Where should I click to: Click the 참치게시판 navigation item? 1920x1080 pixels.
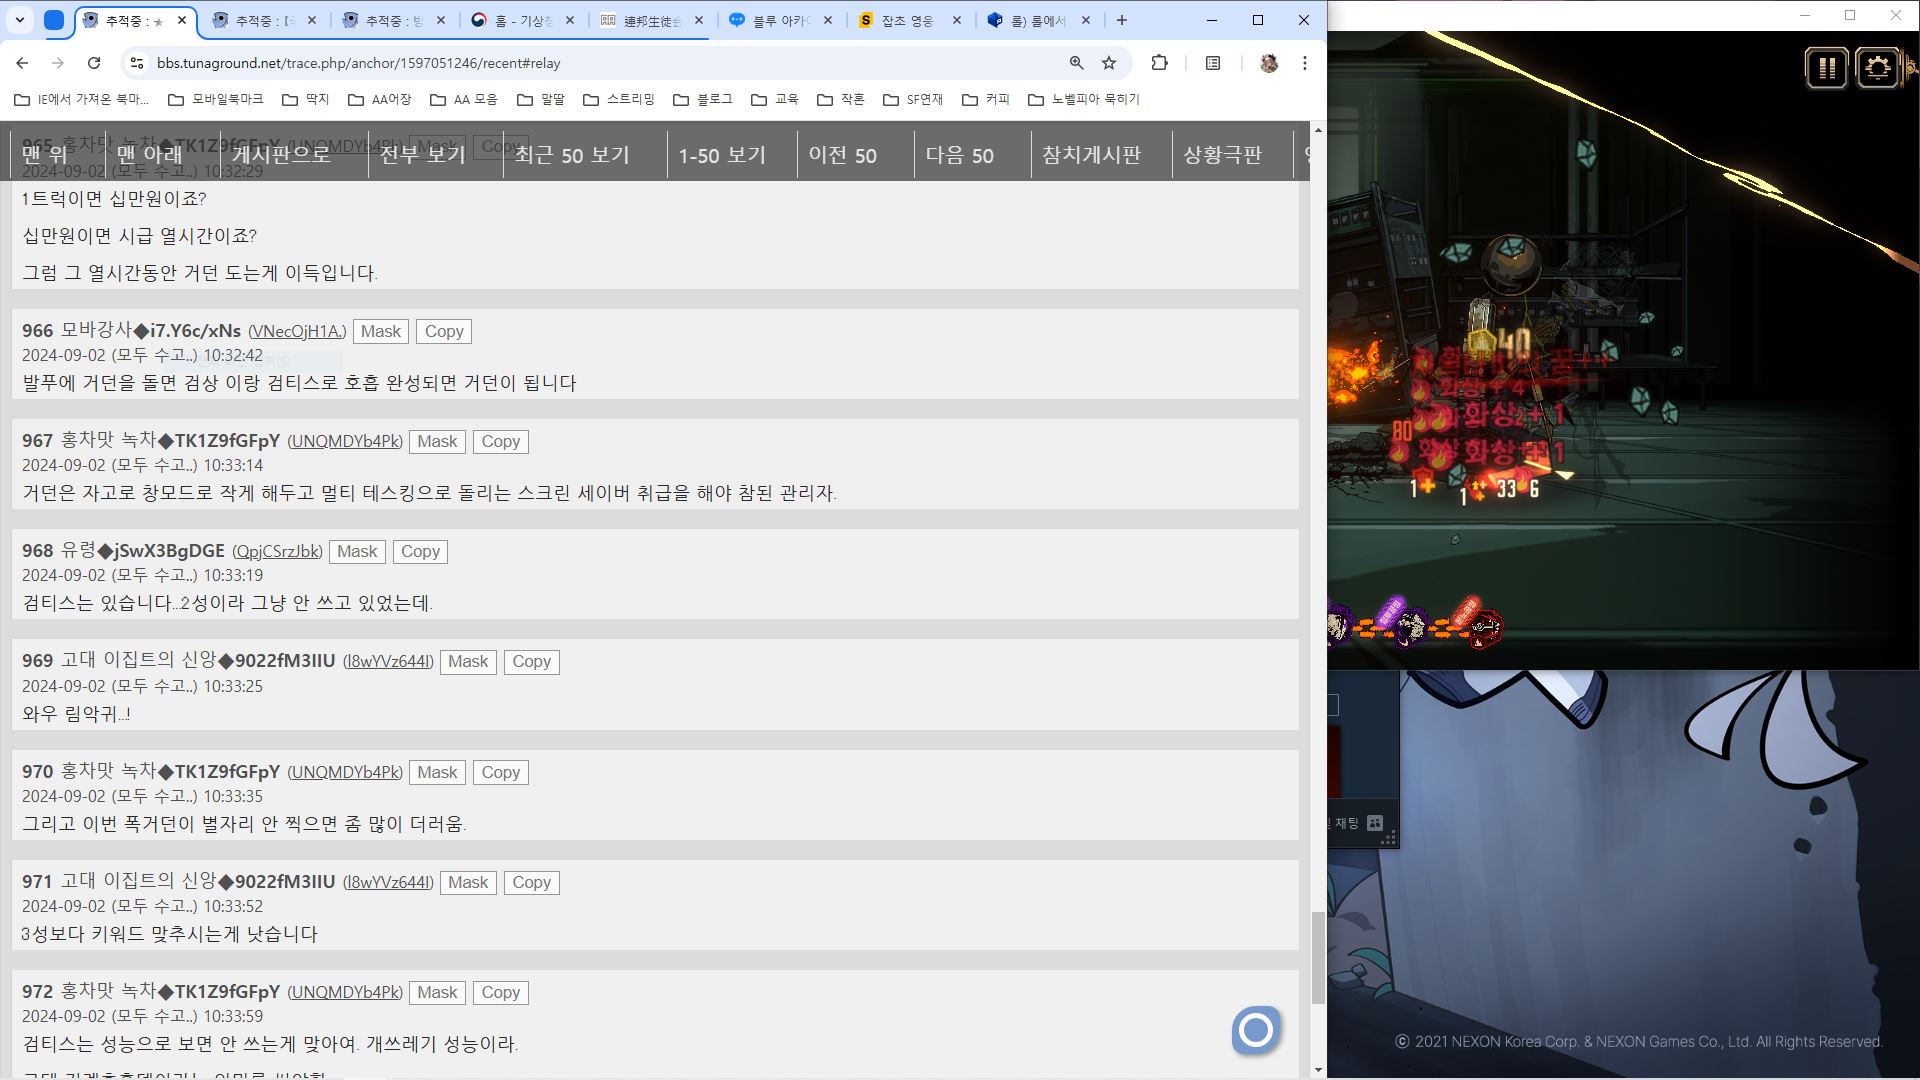pyautogui.click(x=1091, y=155)
